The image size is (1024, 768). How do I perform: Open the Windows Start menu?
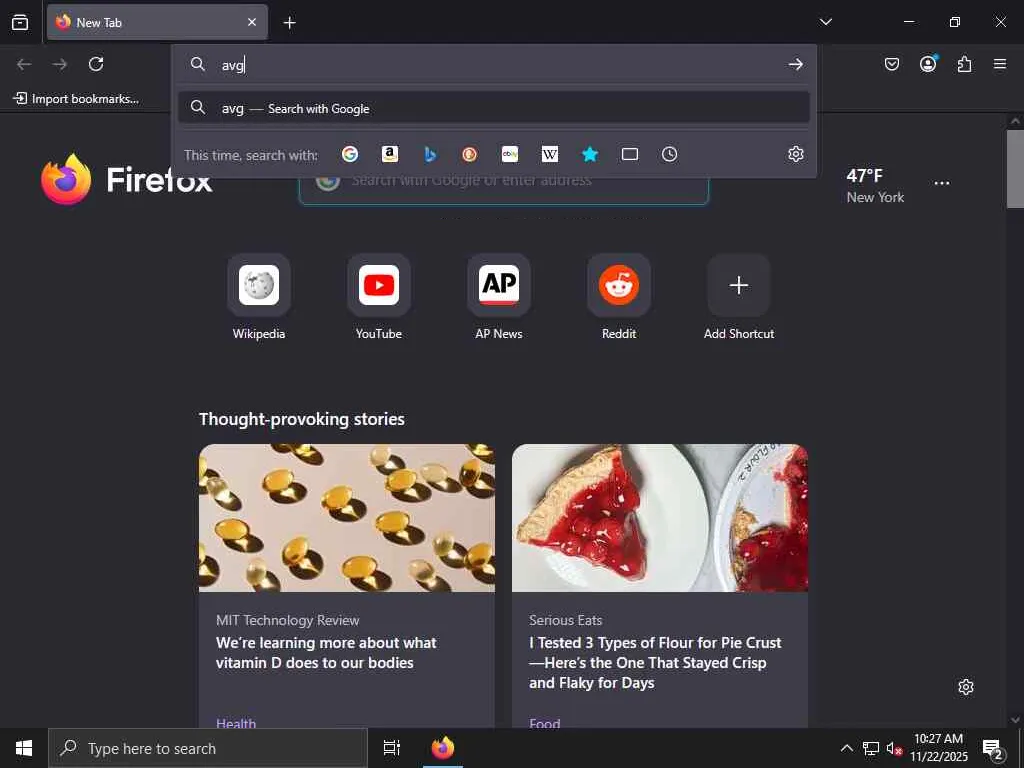[24, 748]
